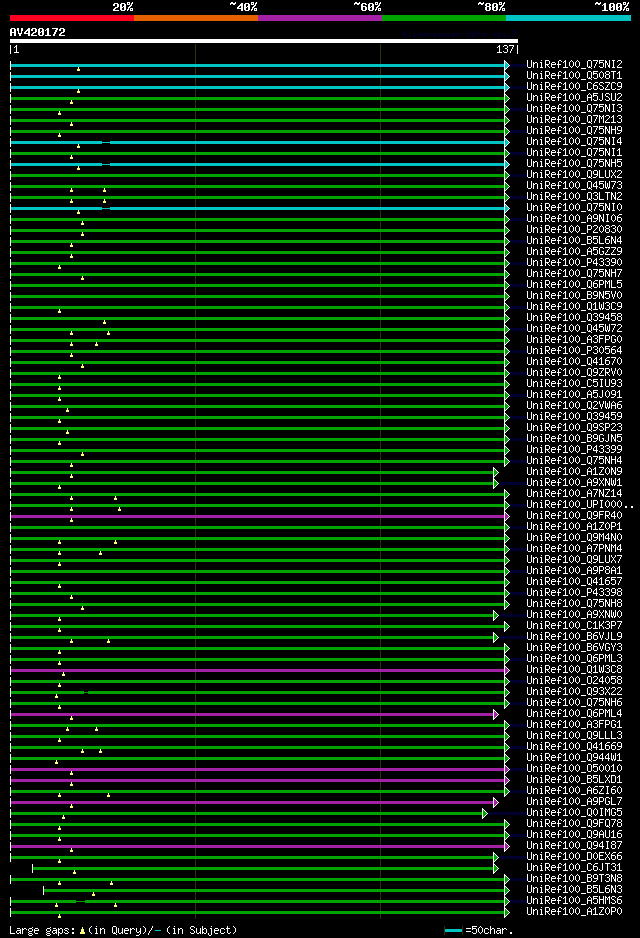Click the purple arrowhead ending A9PGL7 alignment
640x938 pixels.
pyautogui.click(x=496, y=802)
